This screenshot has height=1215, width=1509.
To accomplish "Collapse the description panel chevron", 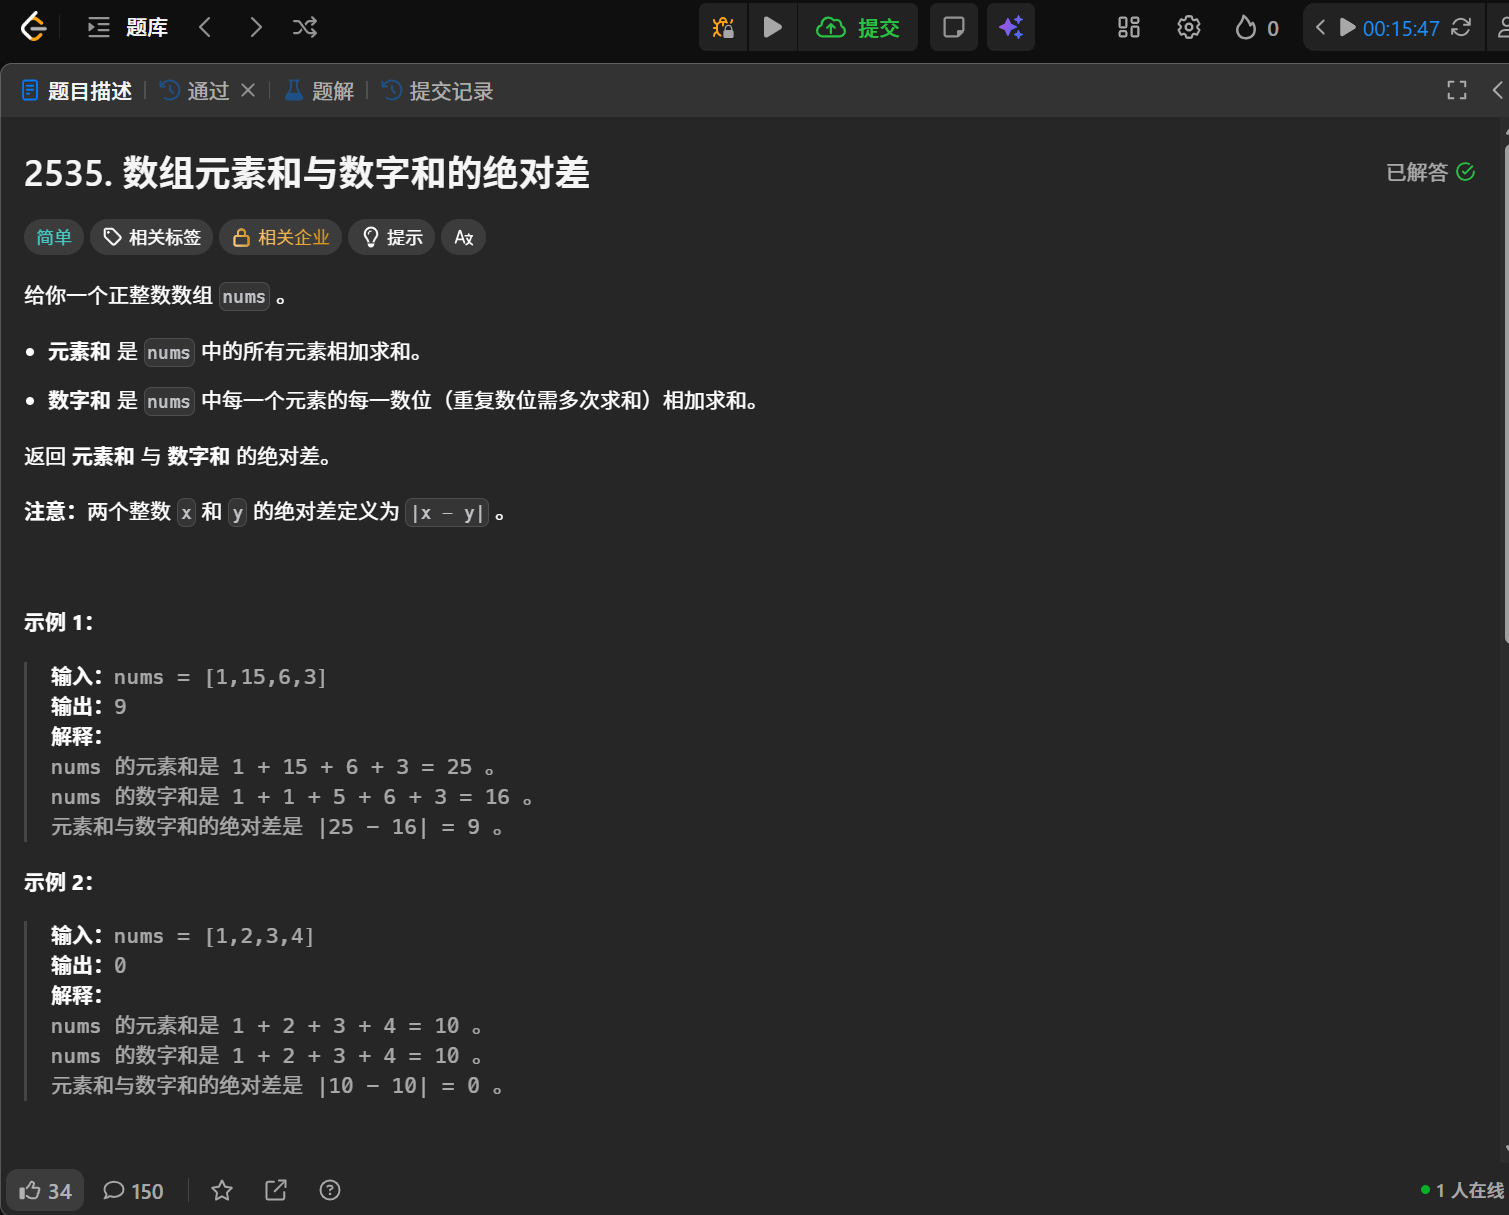I will [x=1497, y=90].
